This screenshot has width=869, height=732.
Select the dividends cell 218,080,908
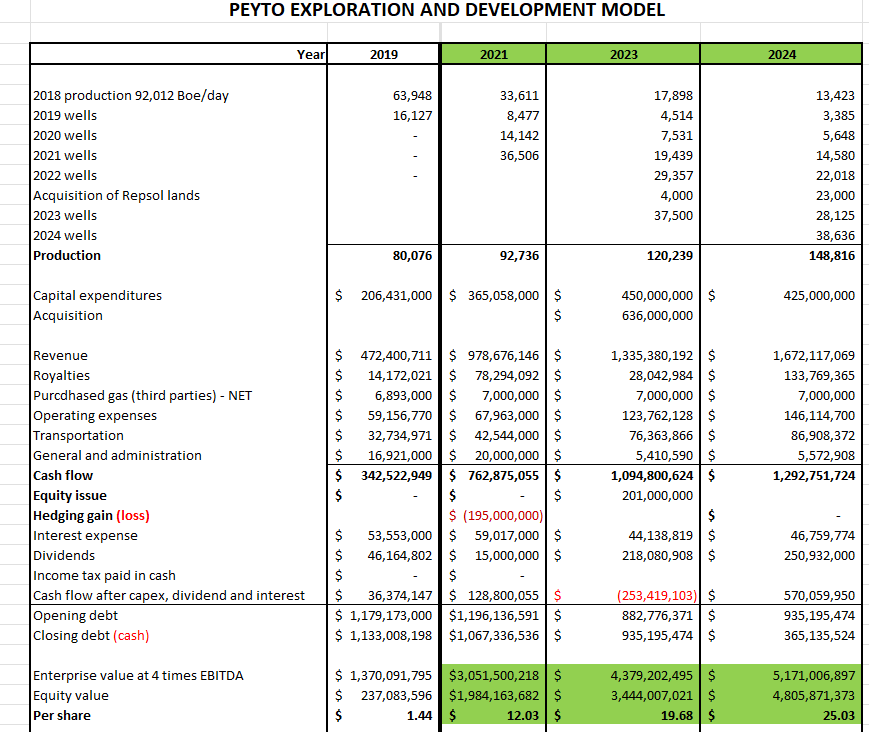coord(657,555)
